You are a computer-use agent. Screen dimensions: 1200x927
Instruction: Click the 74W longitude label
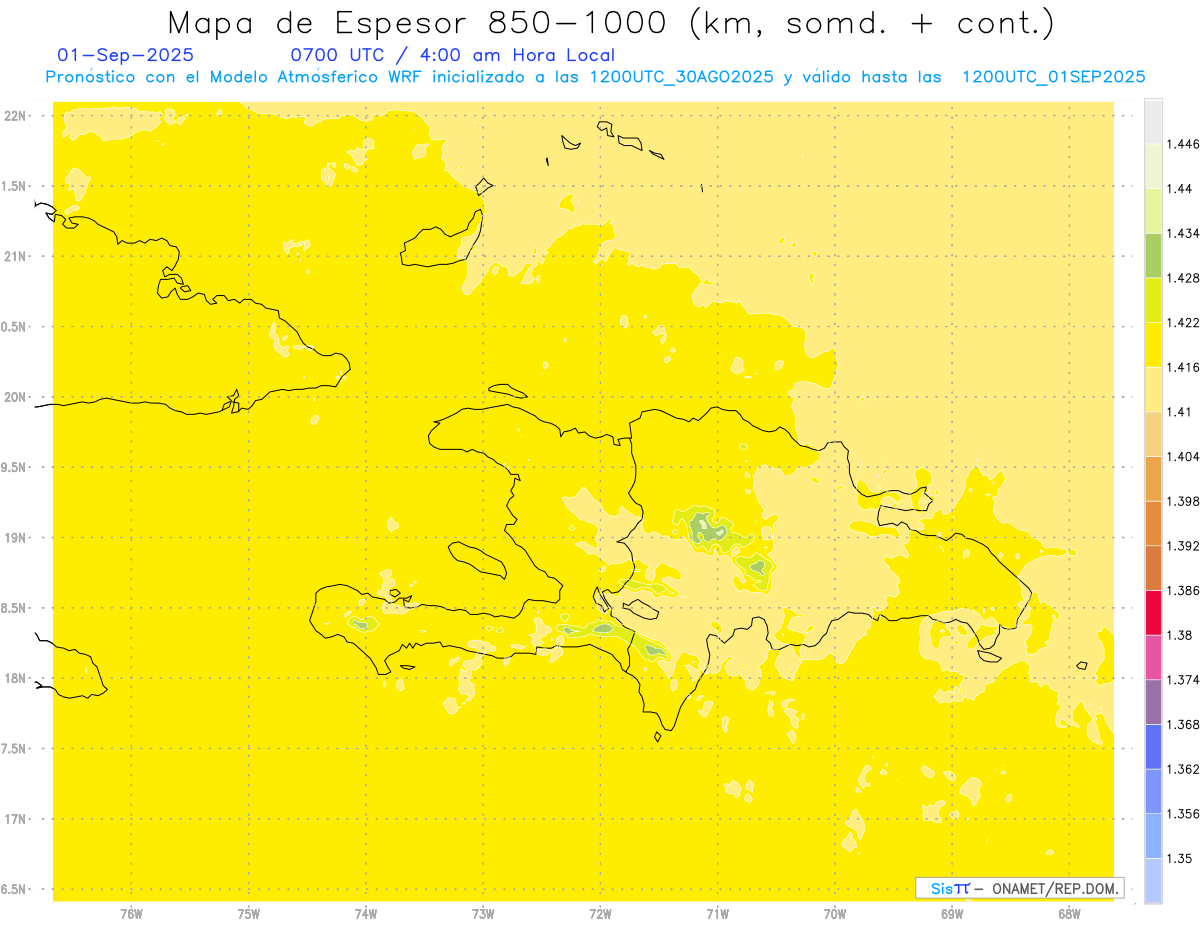click(366, 914)
